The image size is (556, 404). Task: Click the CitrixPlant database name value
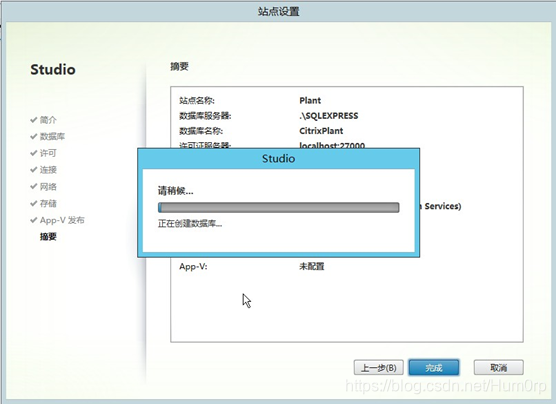click(321, 131)
